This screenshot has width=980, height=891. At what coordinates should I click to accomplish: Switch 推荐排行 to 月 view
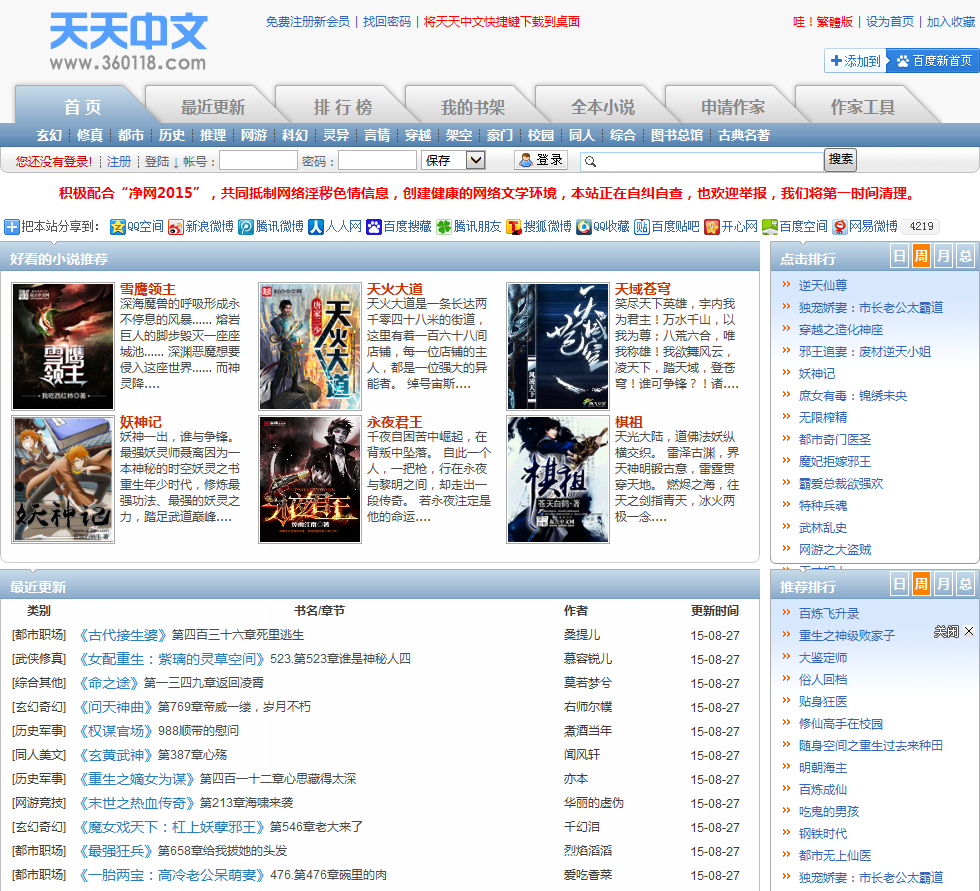click(943, 584)
